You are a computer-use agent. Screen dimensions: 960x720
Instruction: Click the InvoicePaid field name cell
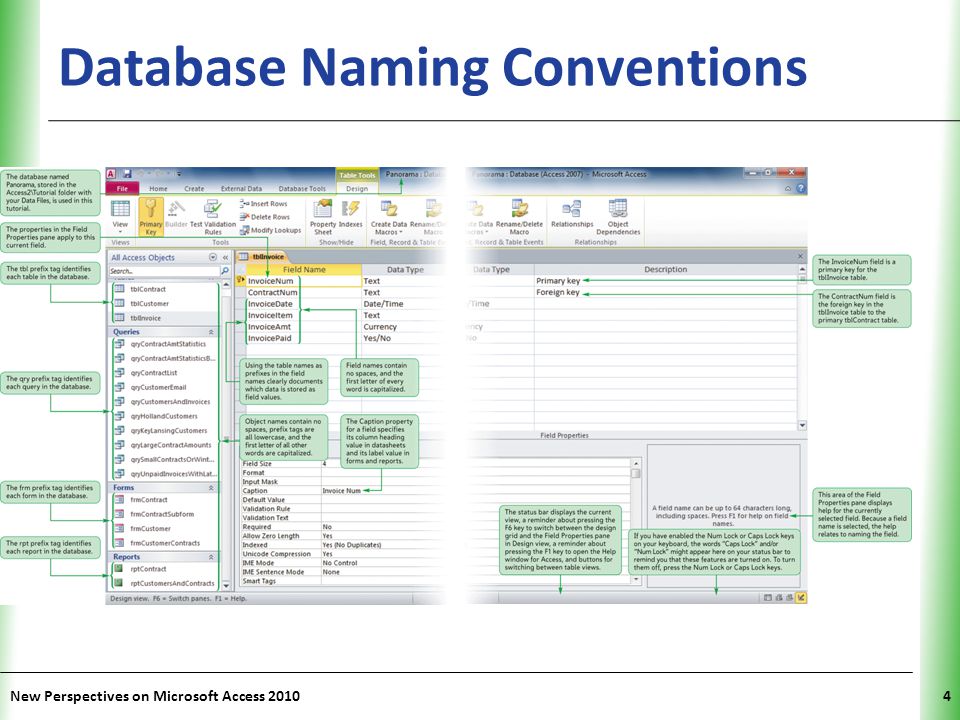303,338
